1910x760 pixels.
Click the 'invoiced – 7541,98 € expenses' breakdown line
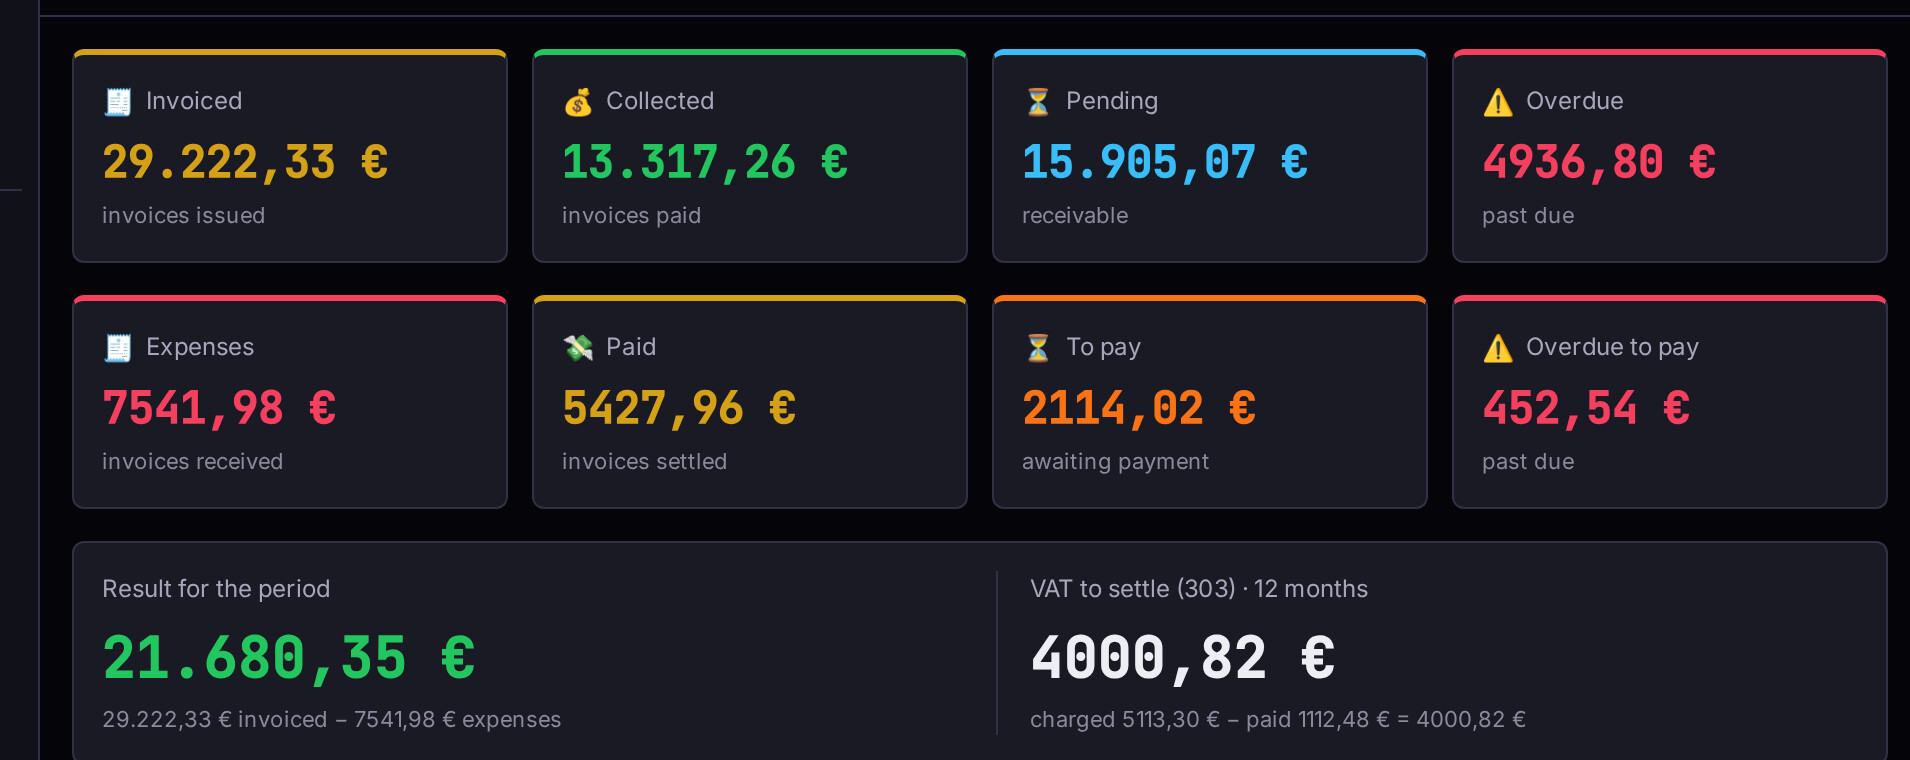coord(331,720)
